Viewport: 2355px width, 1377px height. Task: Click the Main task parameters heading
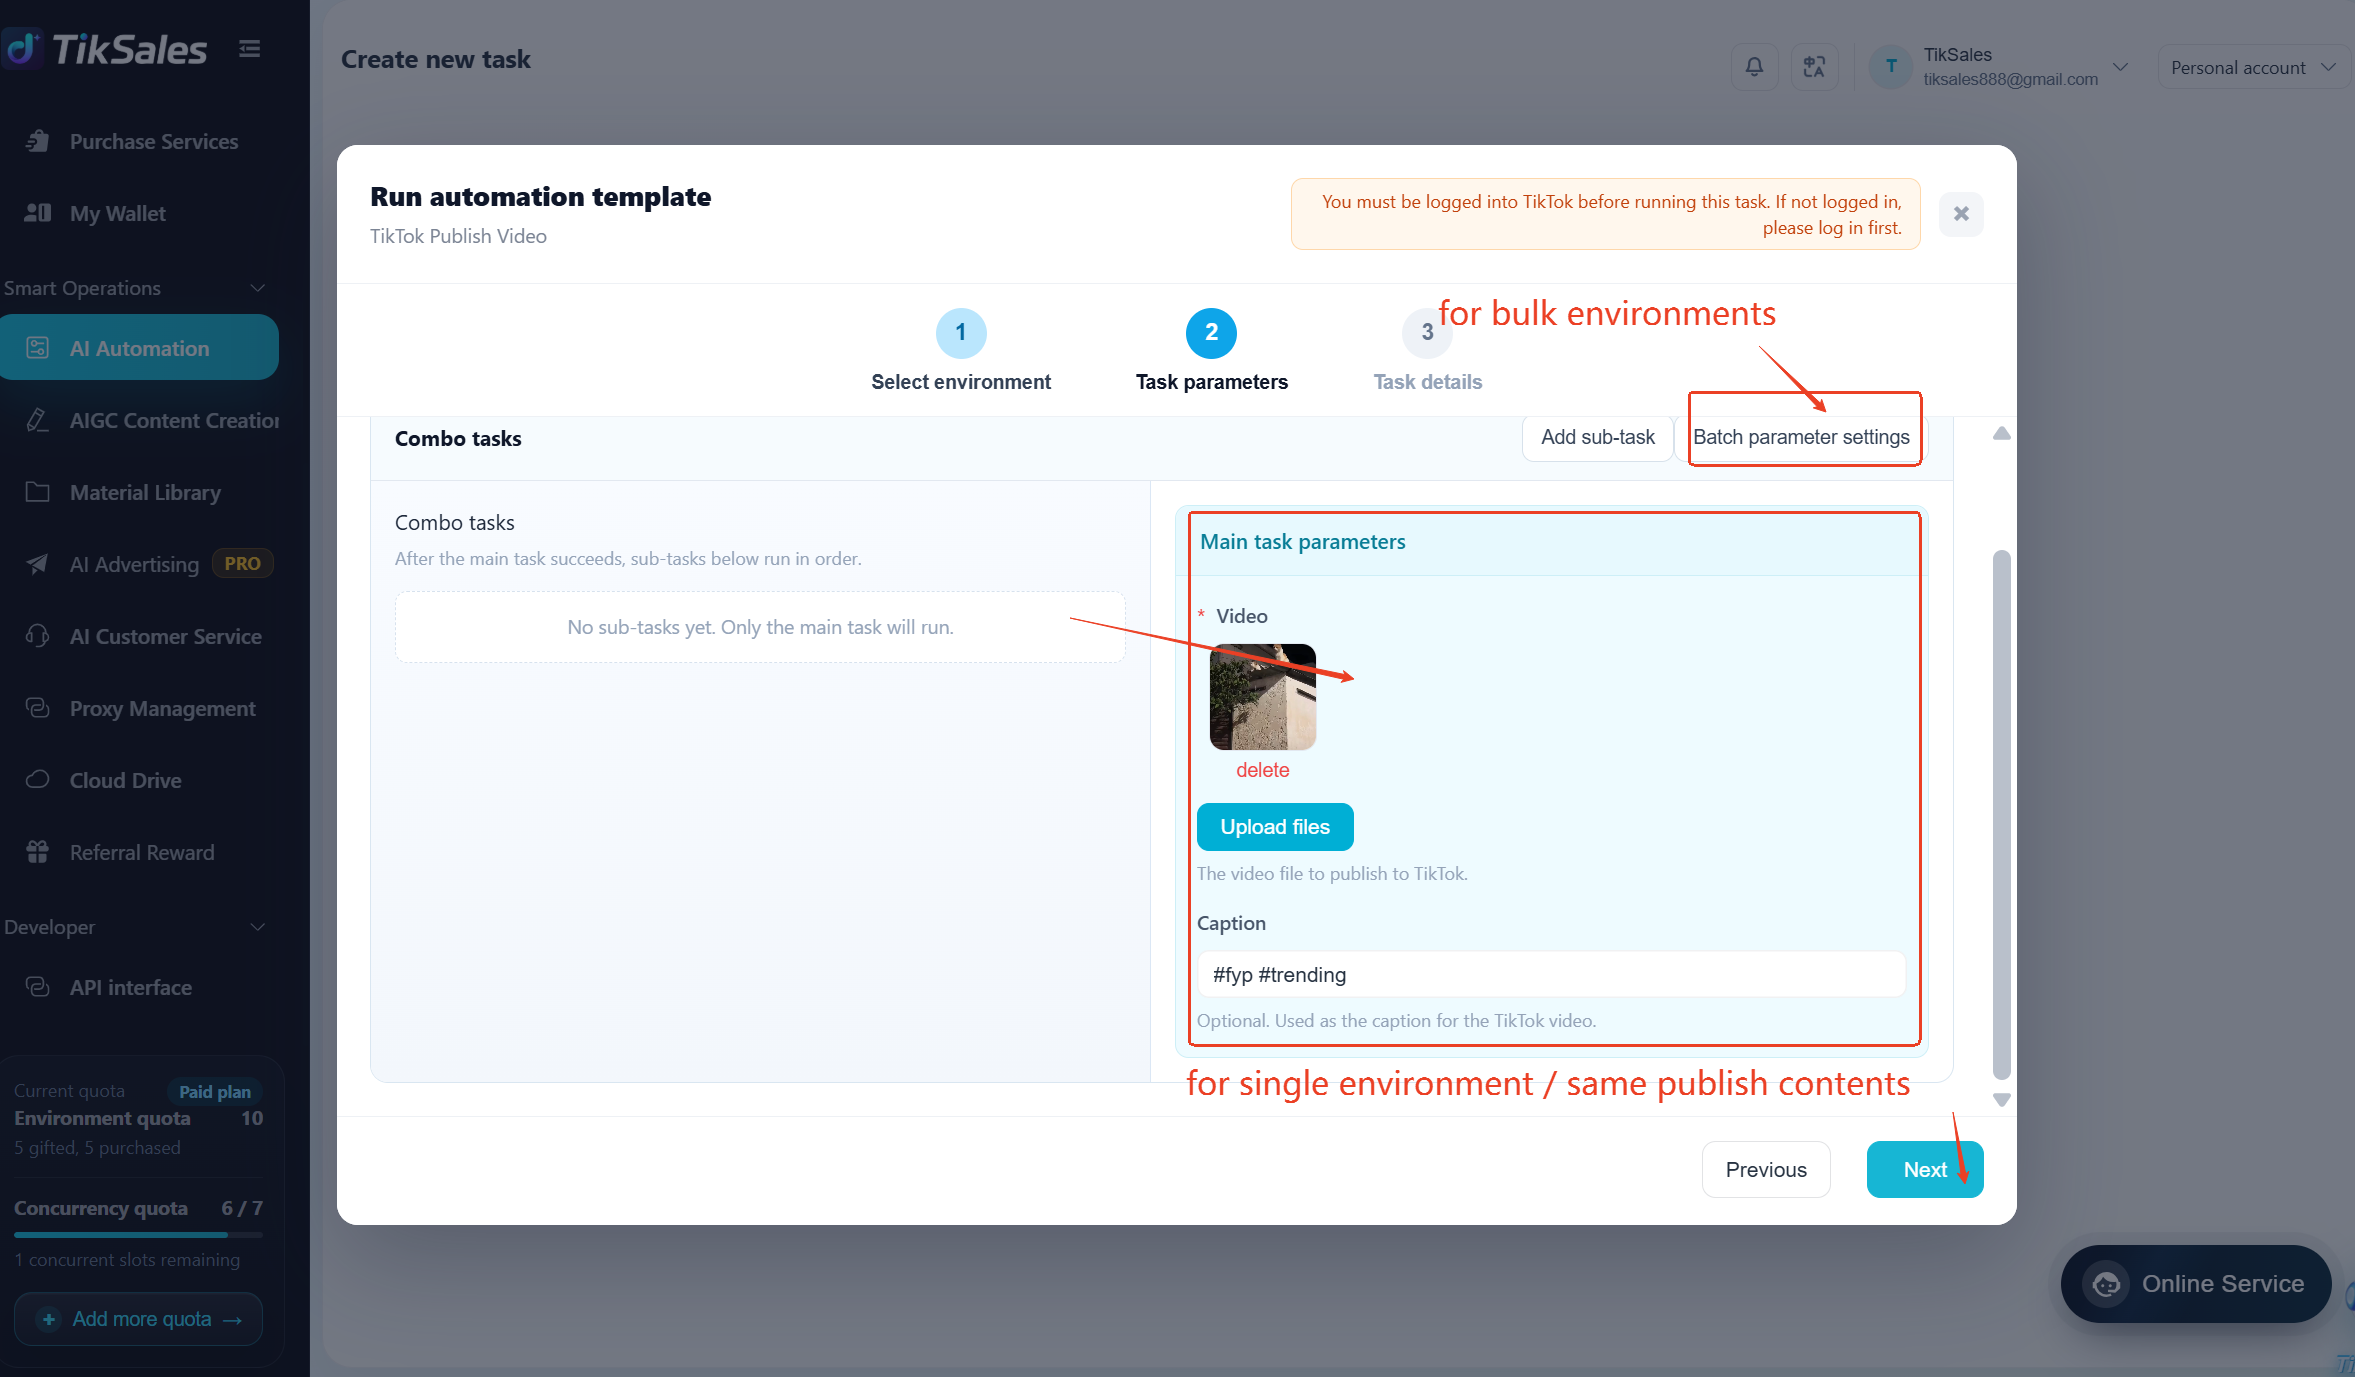pyautogui.click(x=1302, y=542)
